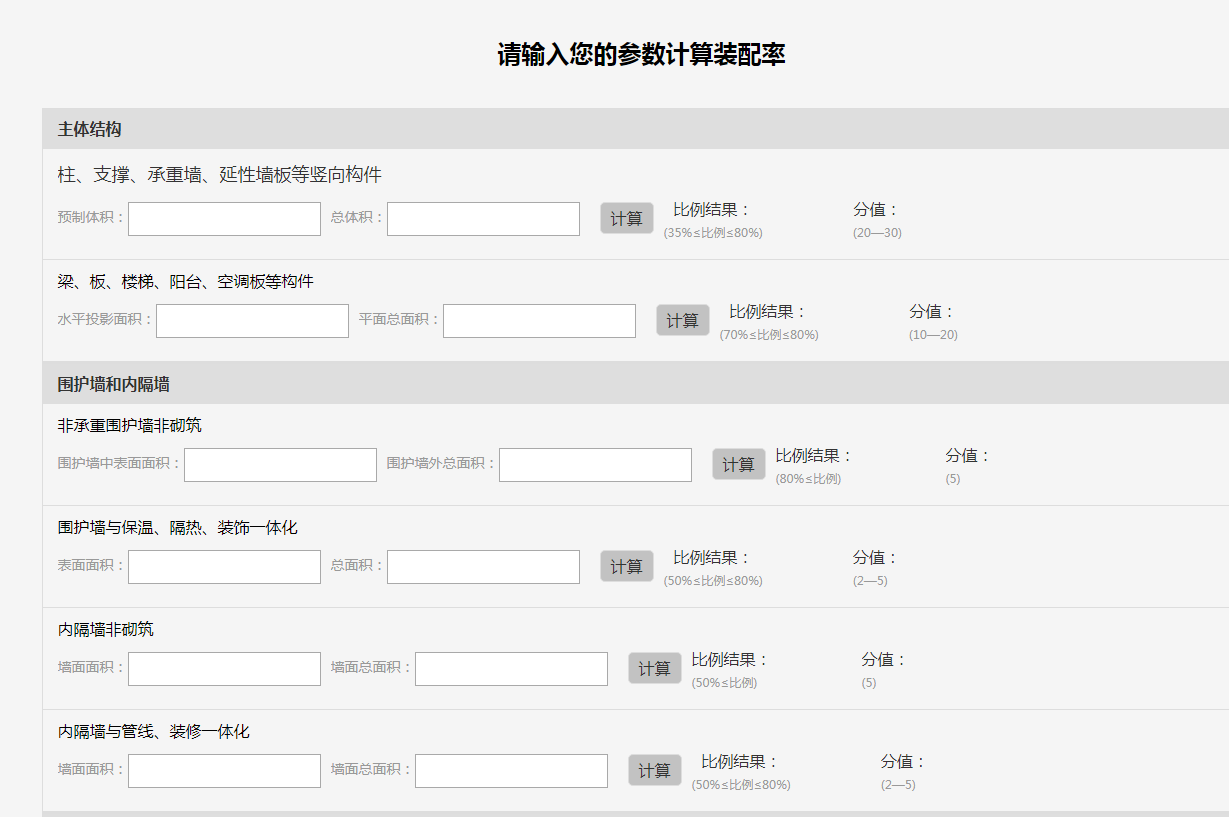The height and width of the screenshot is (817, 1229).
Task: Click the 围护墙外总面积 input field
Action: pos(595,465)
